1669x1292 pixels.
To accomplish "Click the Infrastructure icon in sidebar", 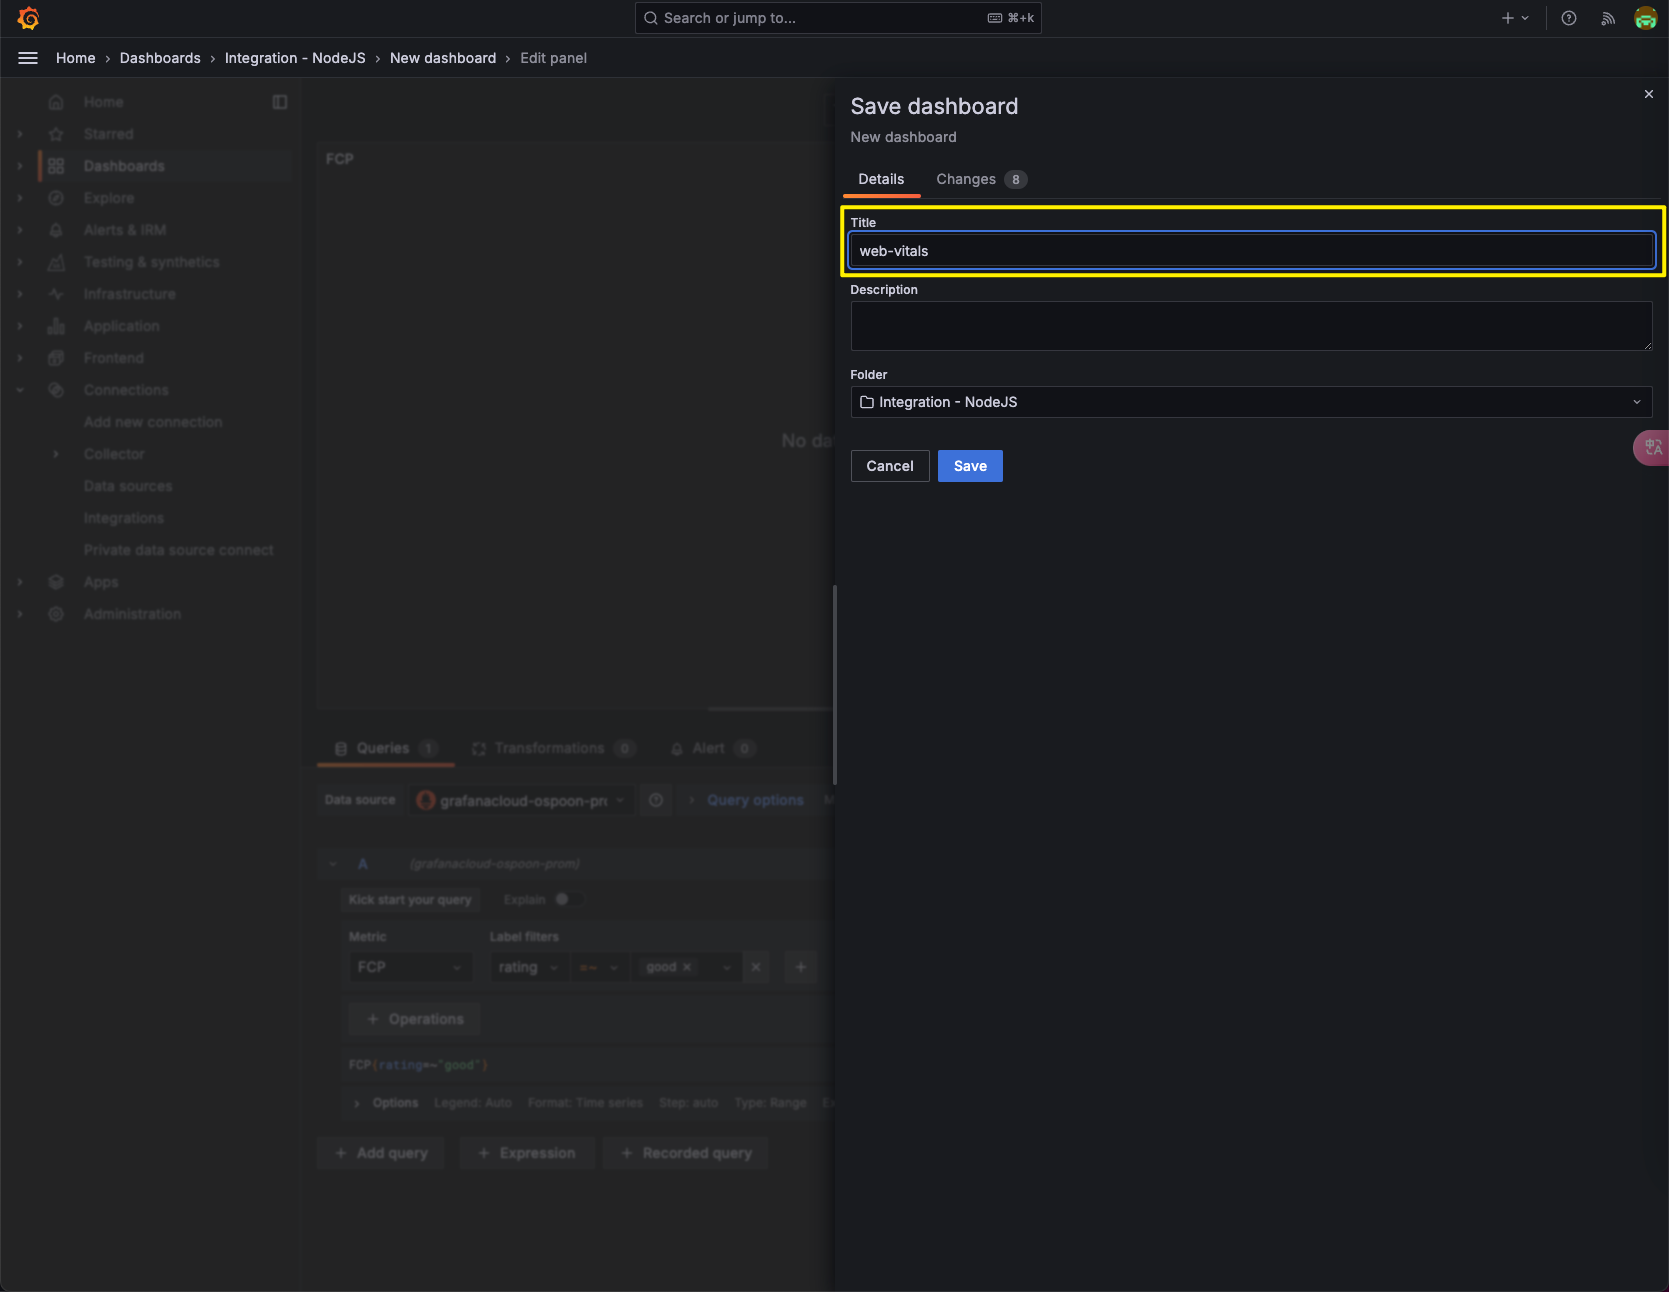I will tap(56, 294).
